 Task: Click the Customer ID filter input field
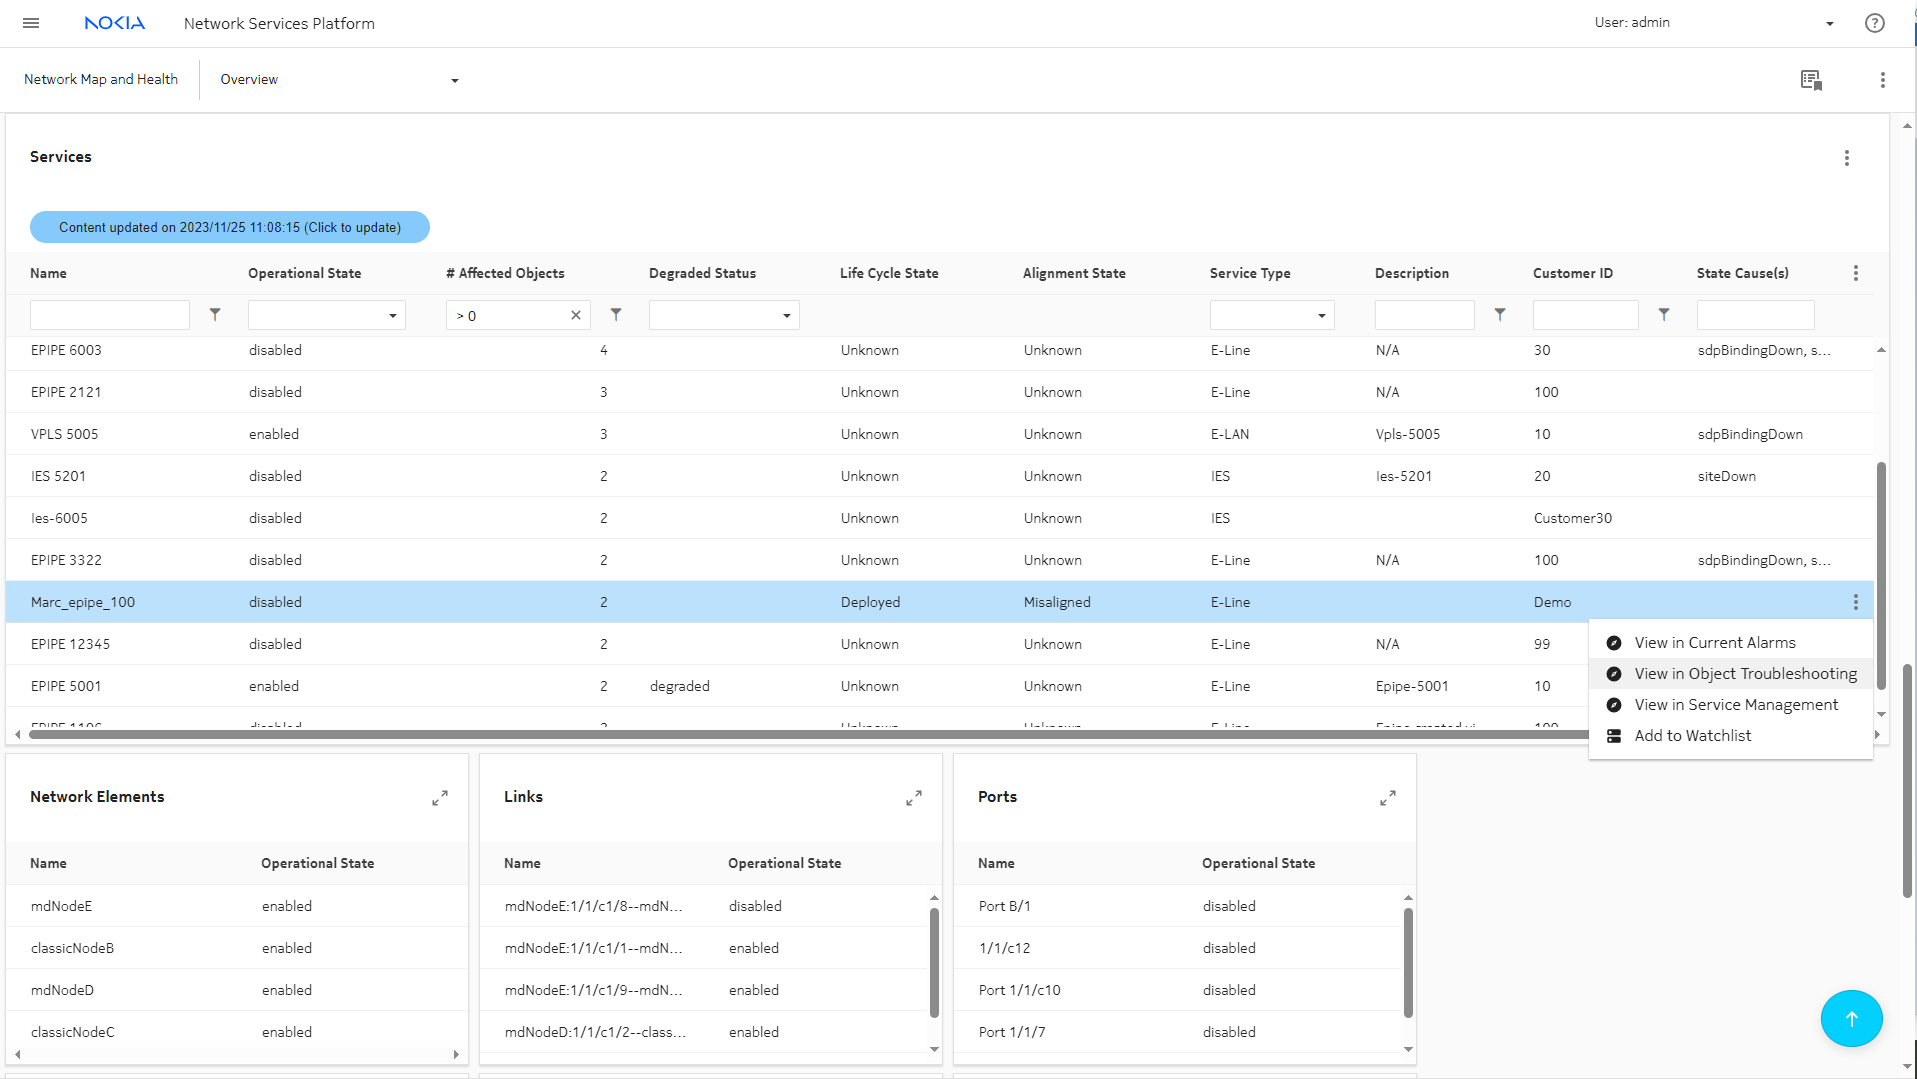click(1585, 316)
